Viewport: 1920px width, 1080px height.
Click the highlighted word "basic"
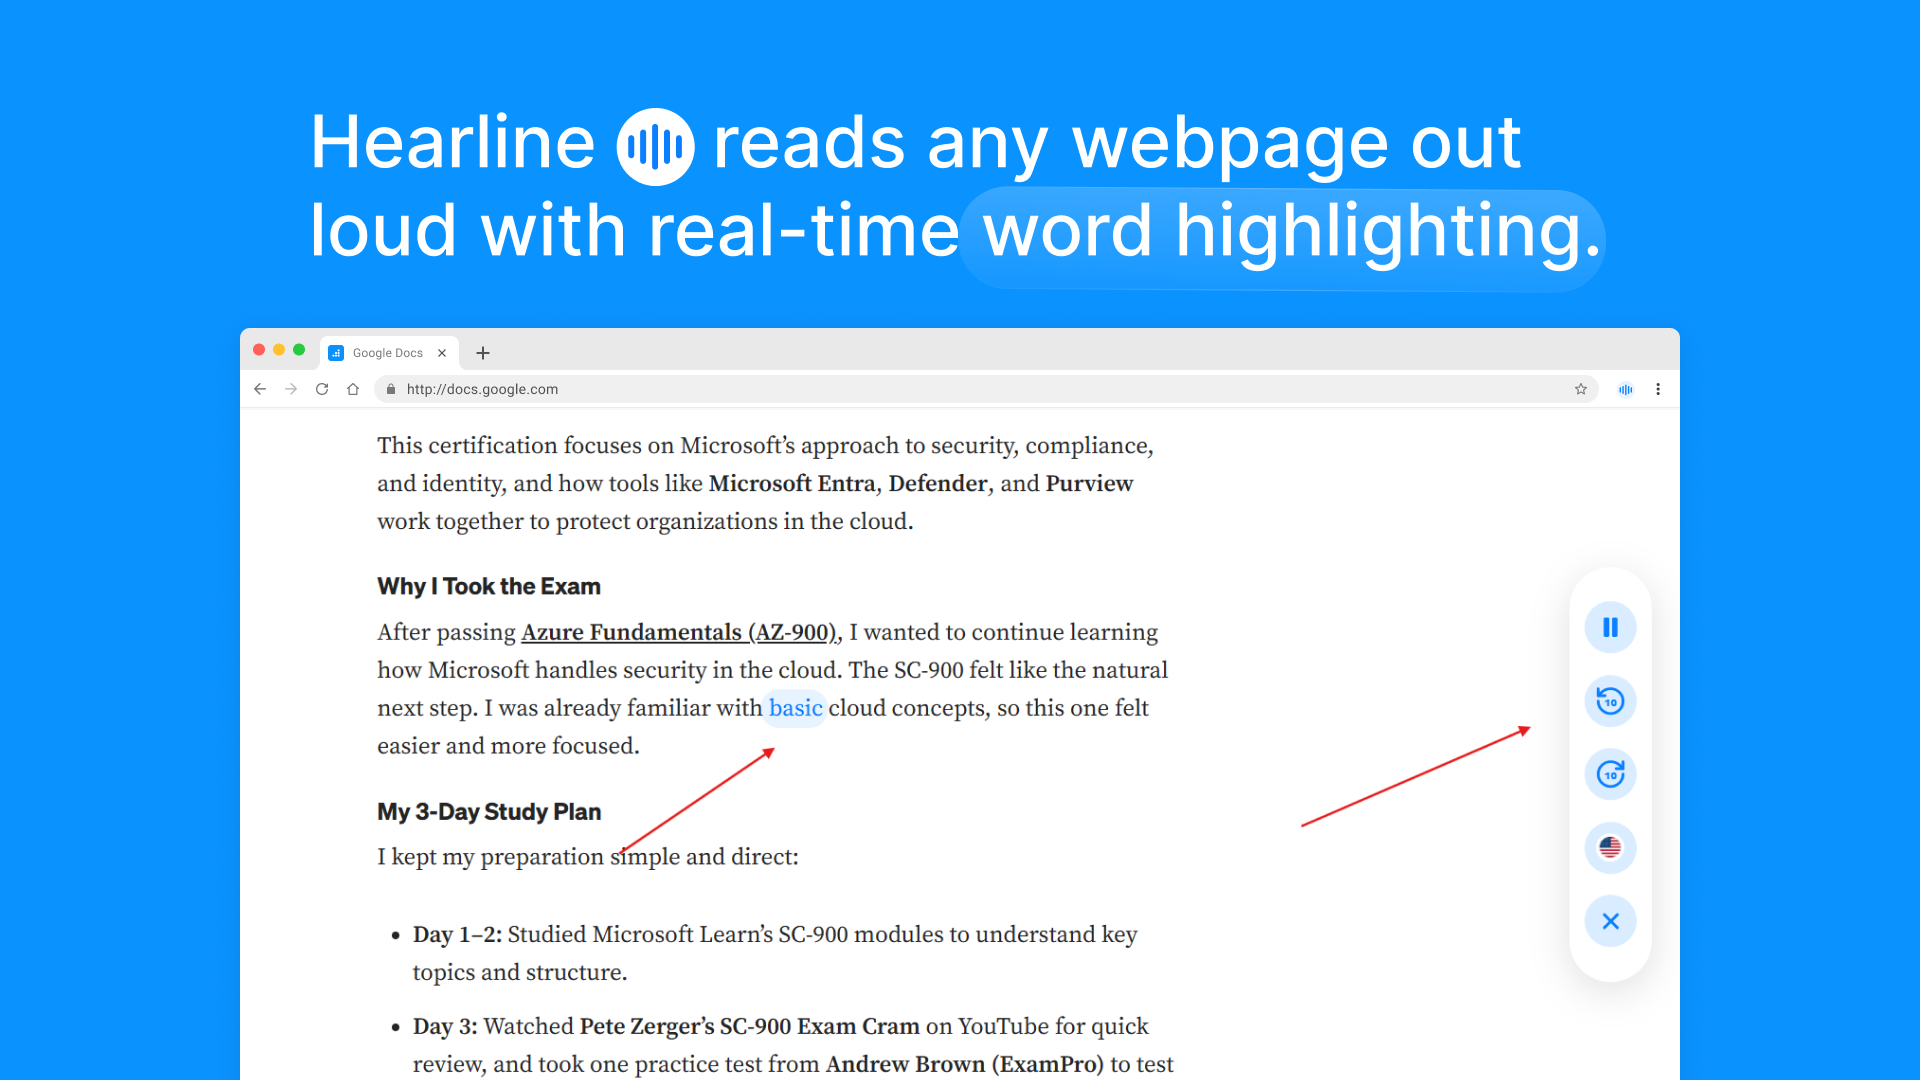tap(795, 708)
